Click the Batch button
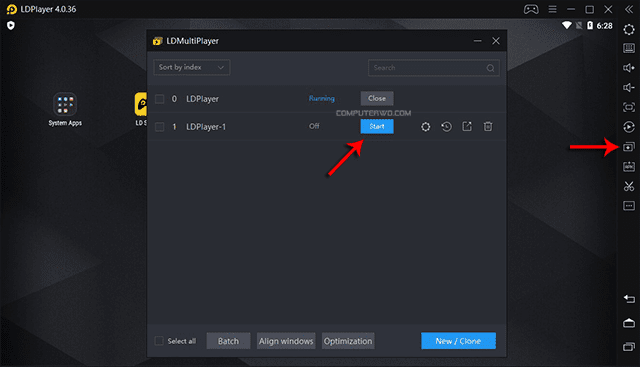640x367 pixels. coord(228,341)
